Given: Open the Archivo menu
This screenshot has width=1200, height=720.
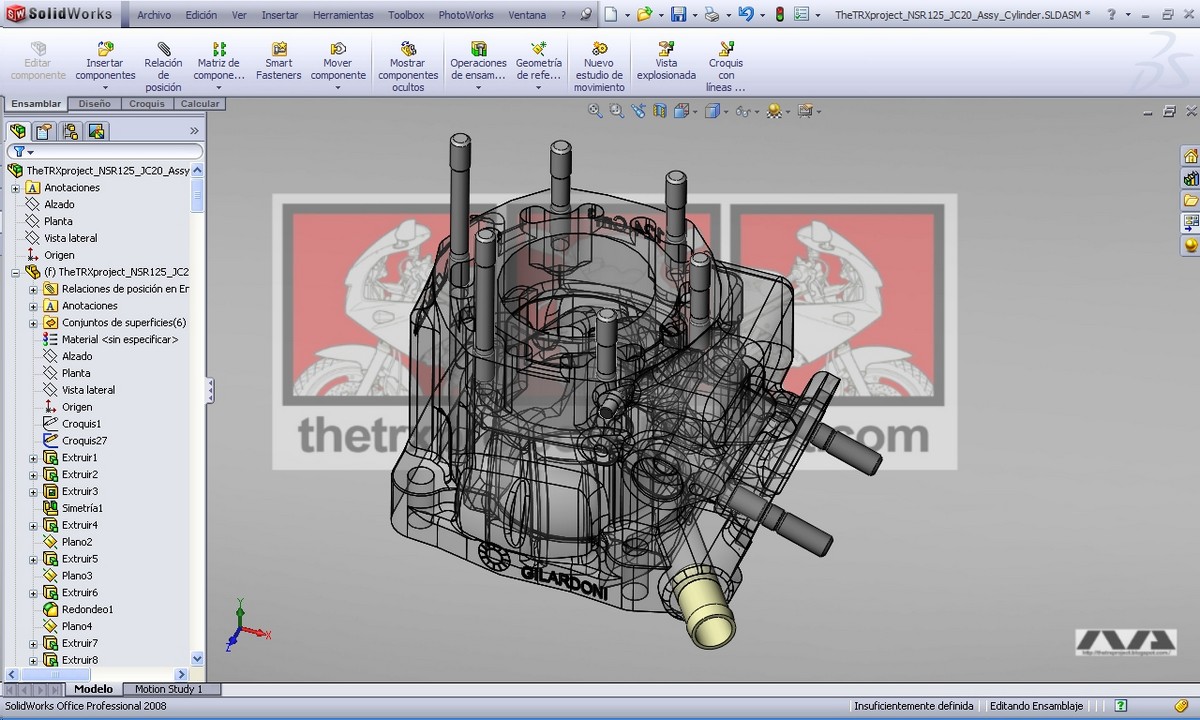Looking at the screenshot, I should [154, 15].
